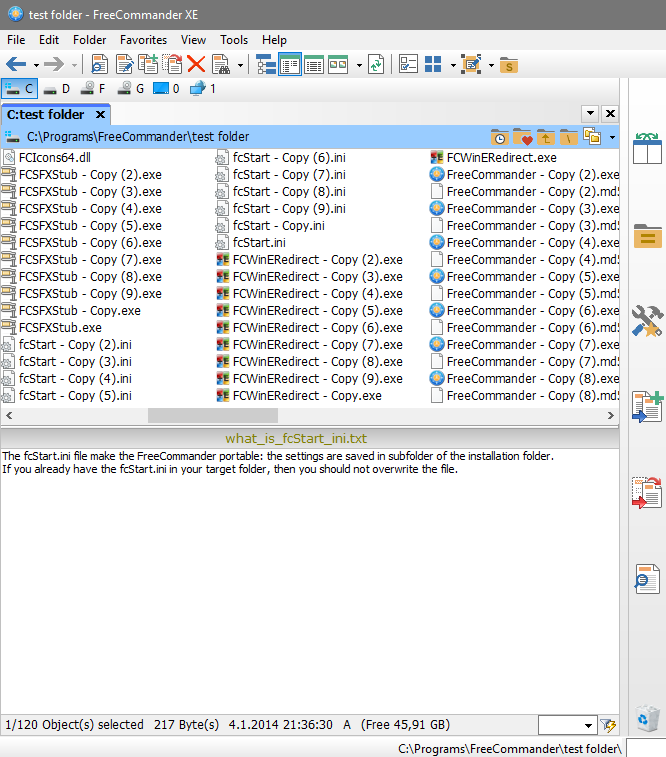Image resolution: width=666 pixels, height=757 pixels.
Task: Click horizontal scrollbar thumb in file list
Action: [213, 415]
